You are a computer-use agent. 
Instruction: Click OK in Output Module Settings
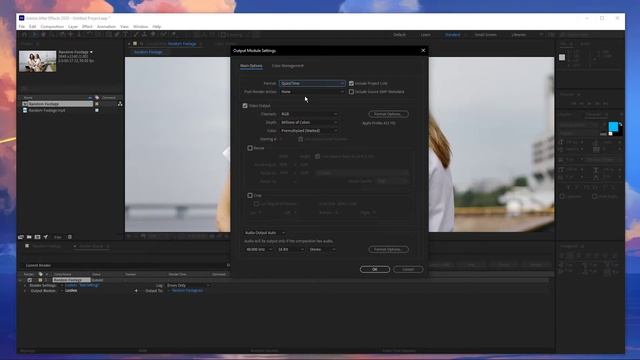pyautogui.click(x=375, y=269)
